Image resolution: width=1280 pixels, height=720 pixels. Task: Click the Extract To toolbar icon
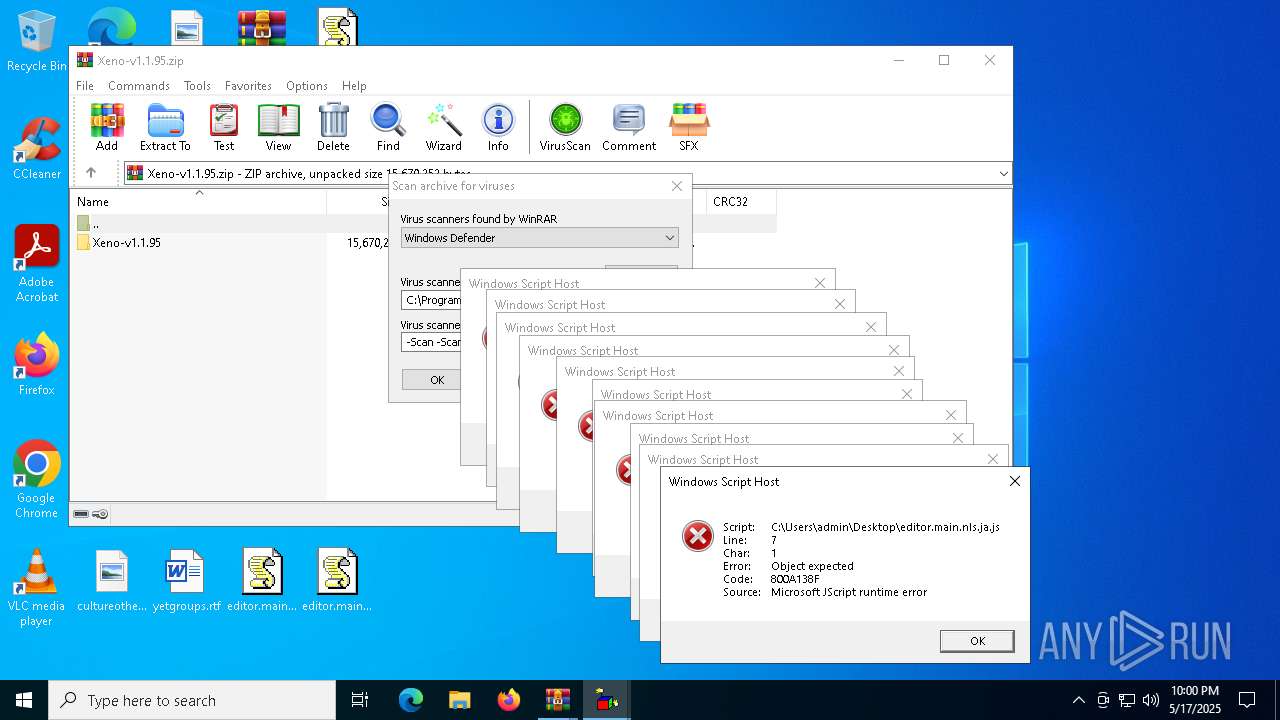(165, 127)
